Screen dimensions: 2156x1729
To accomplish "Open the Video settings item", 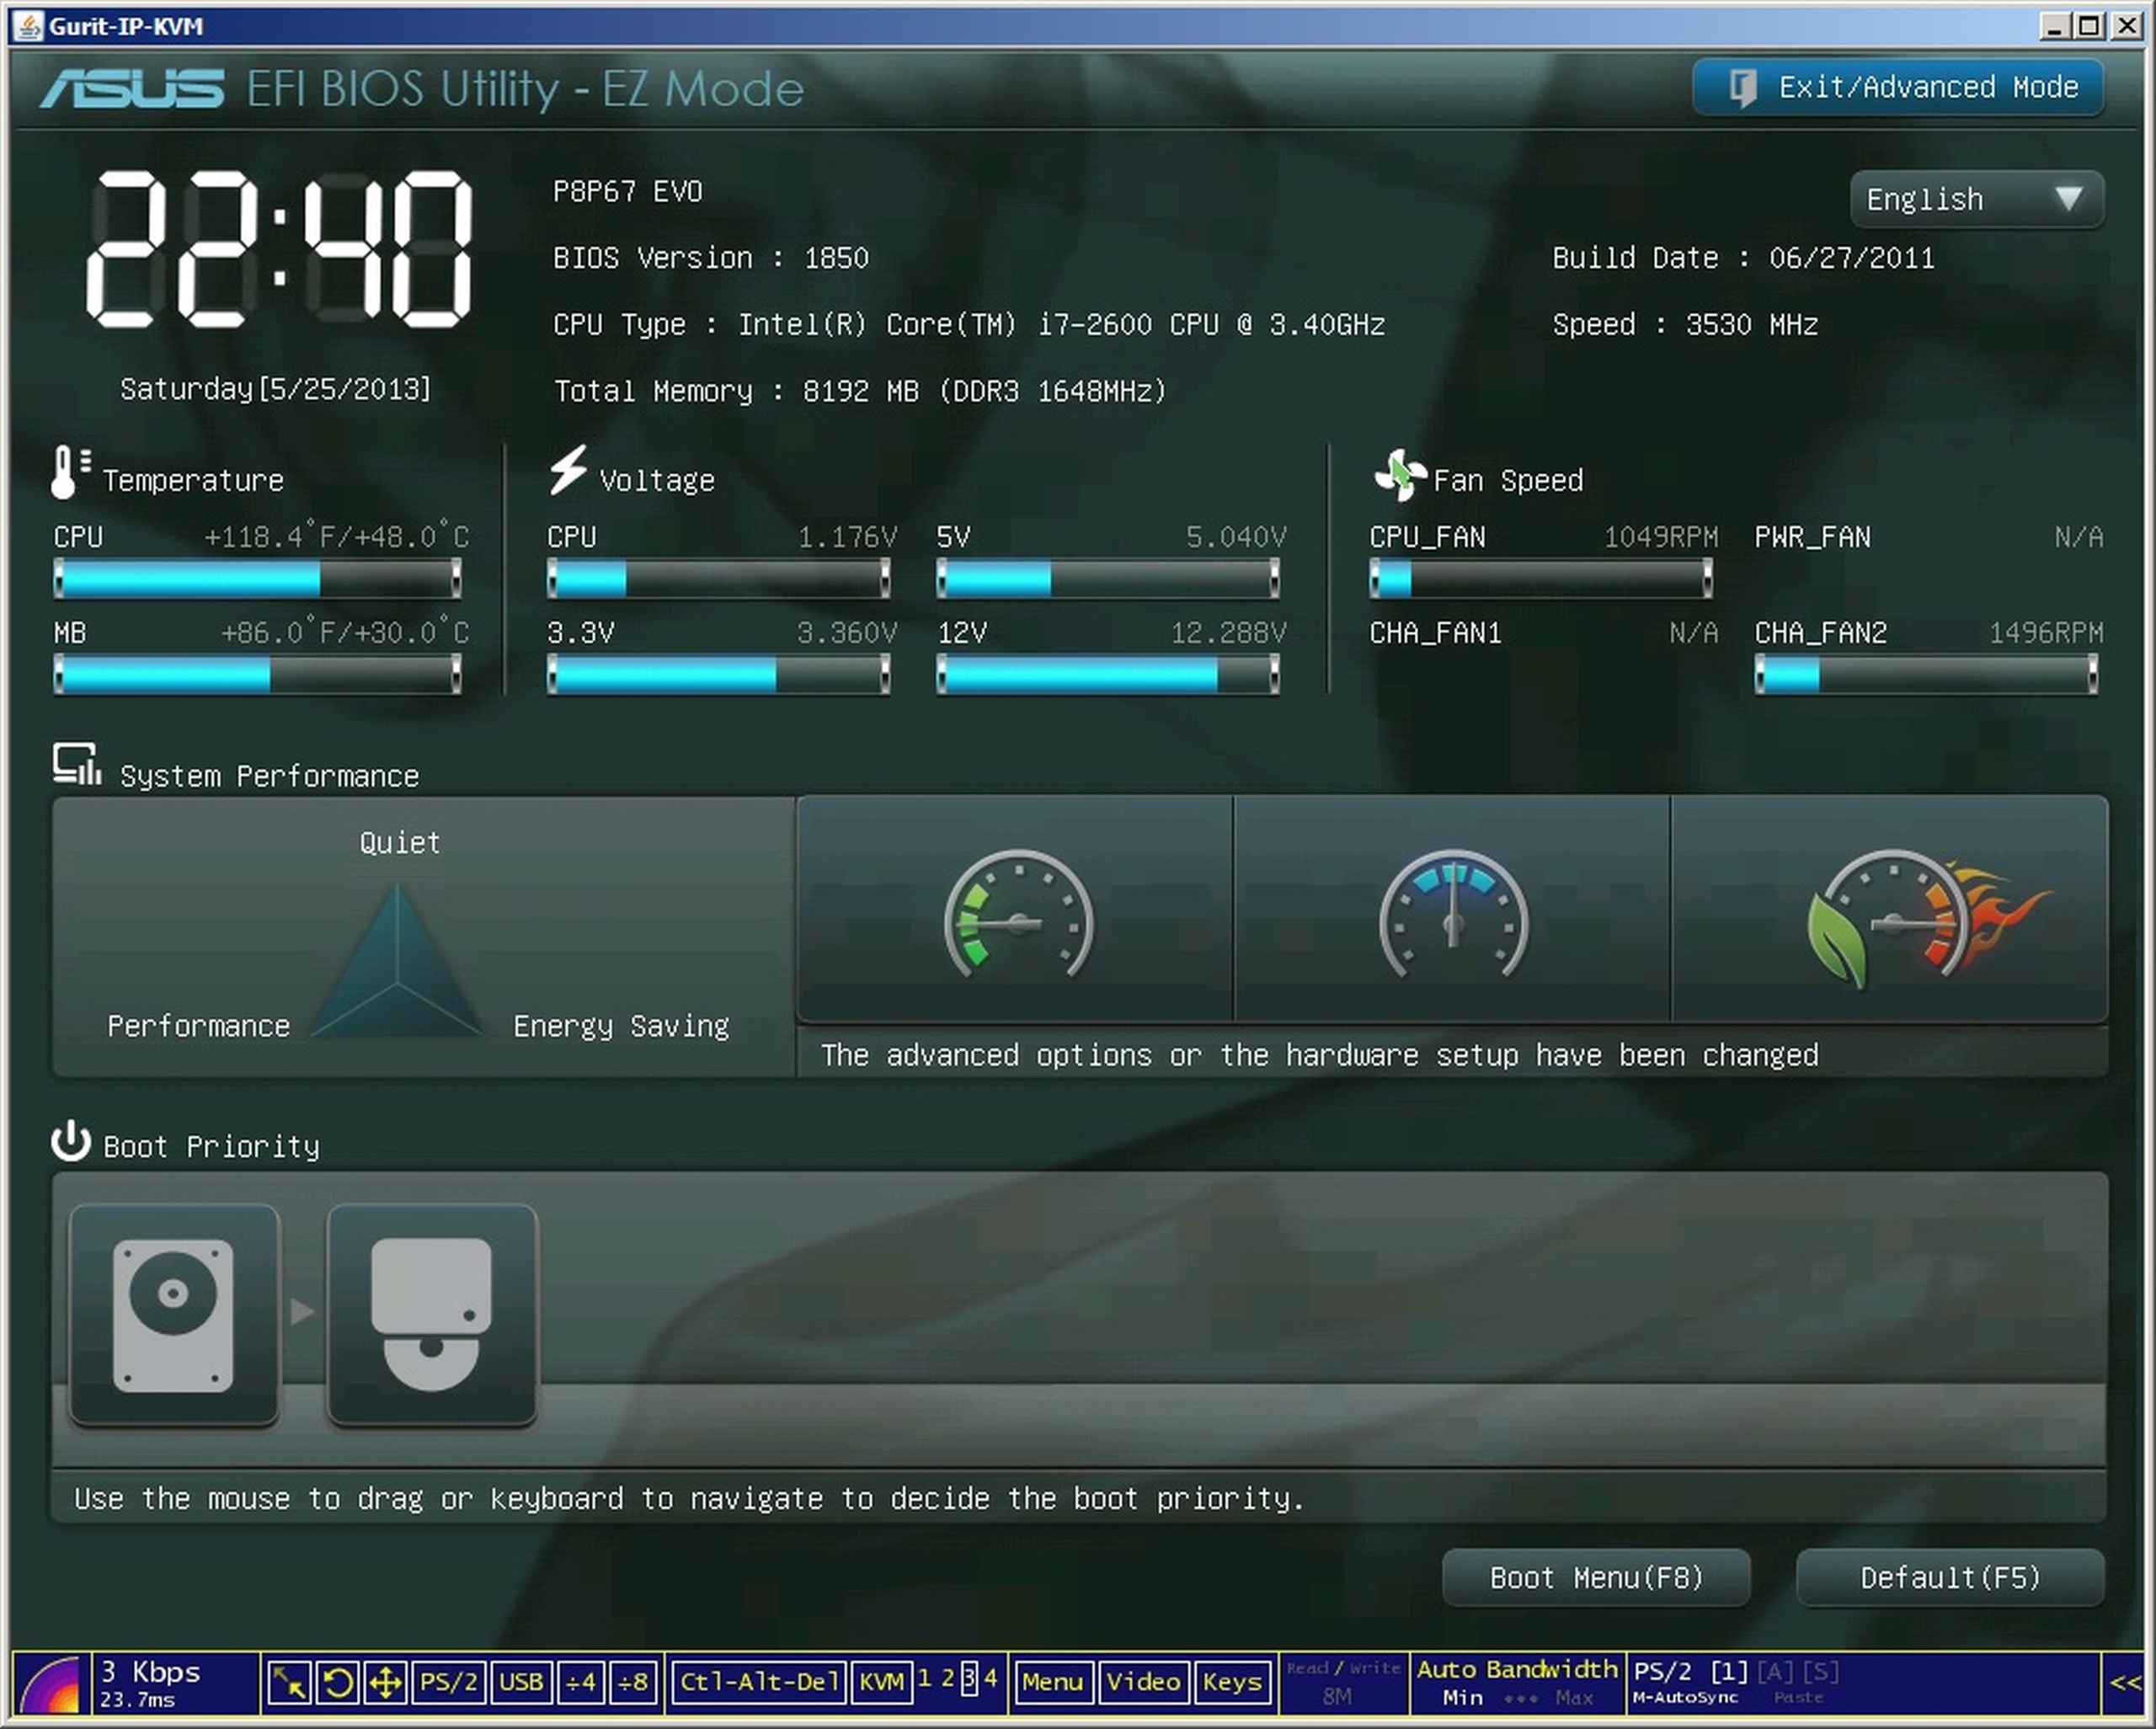I will pyautogui.click(x=1143, y=1683).
